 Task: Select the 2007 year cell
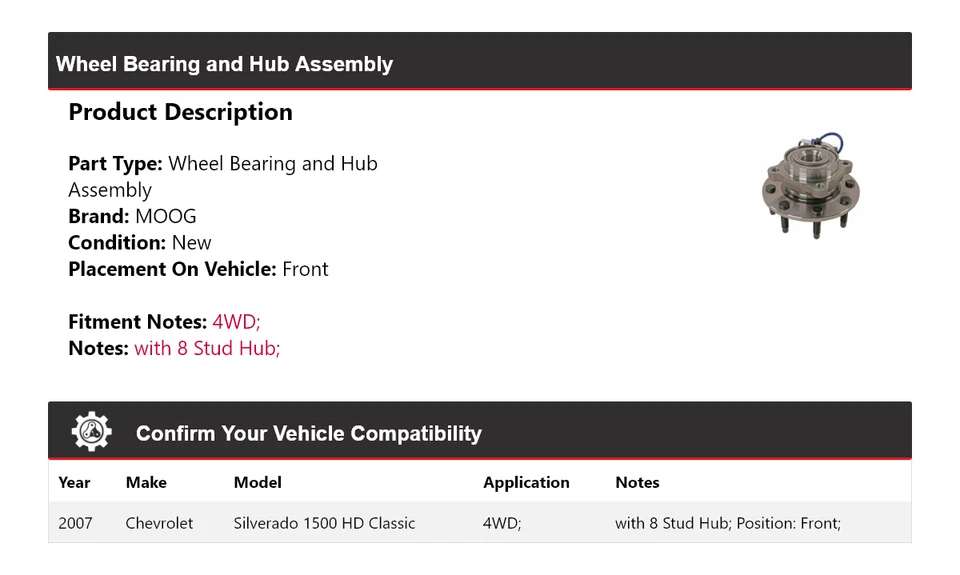pos(75,523)
